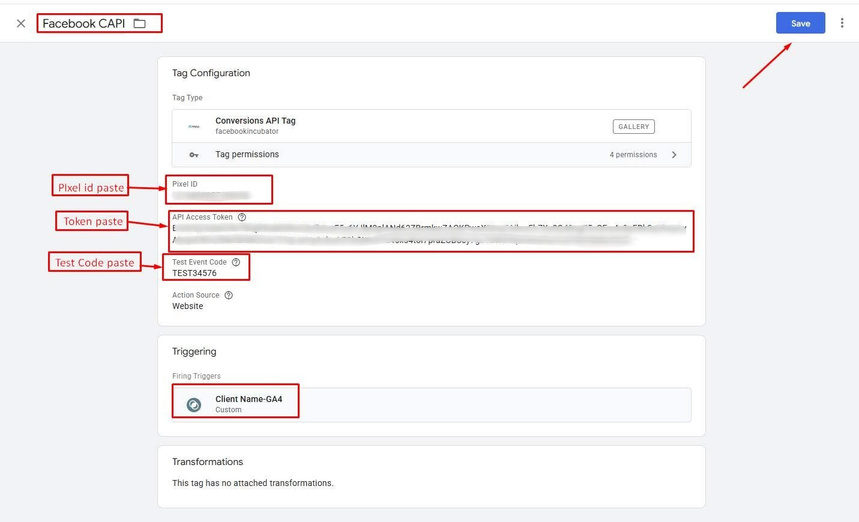Expand Tag permissions with the chevron arrow

[x=674, y=155]
